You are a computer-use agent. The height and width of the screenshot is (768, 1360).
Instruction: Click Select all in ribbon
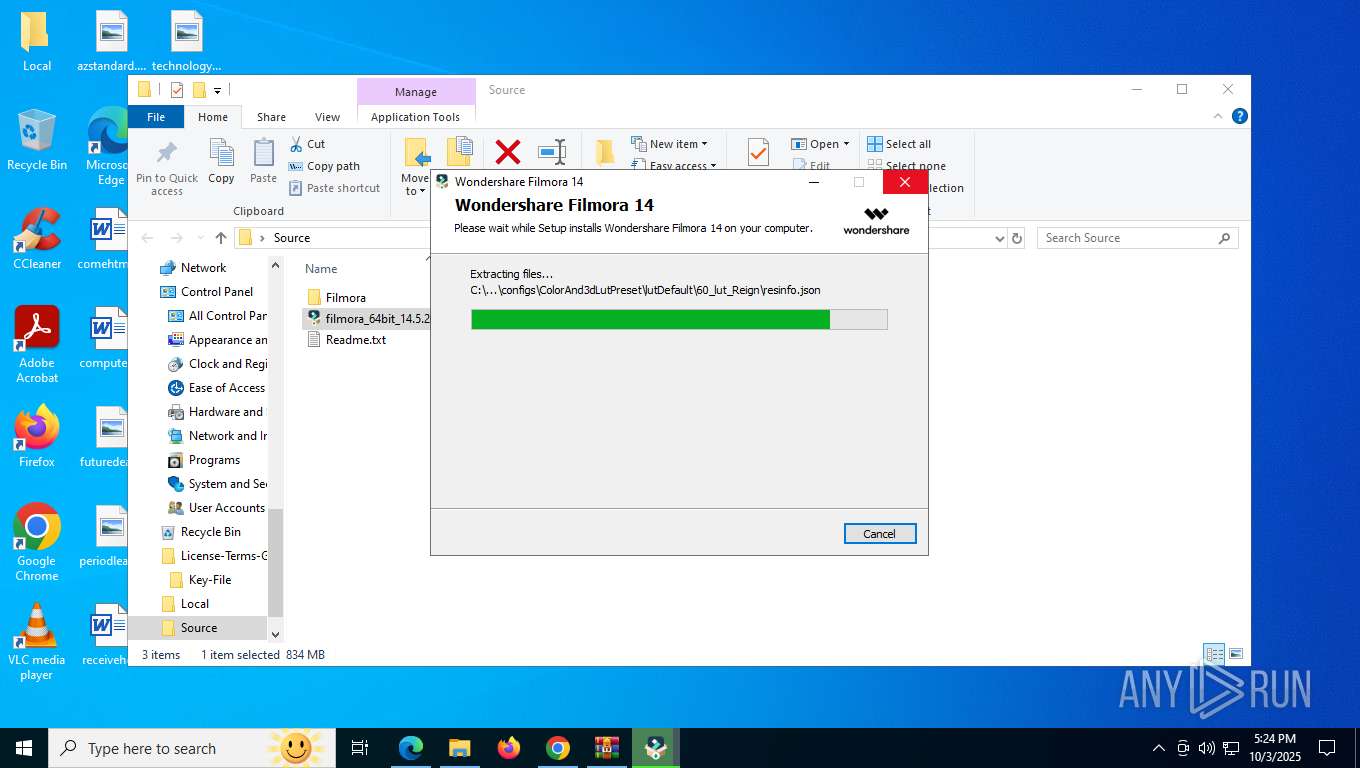899,144
